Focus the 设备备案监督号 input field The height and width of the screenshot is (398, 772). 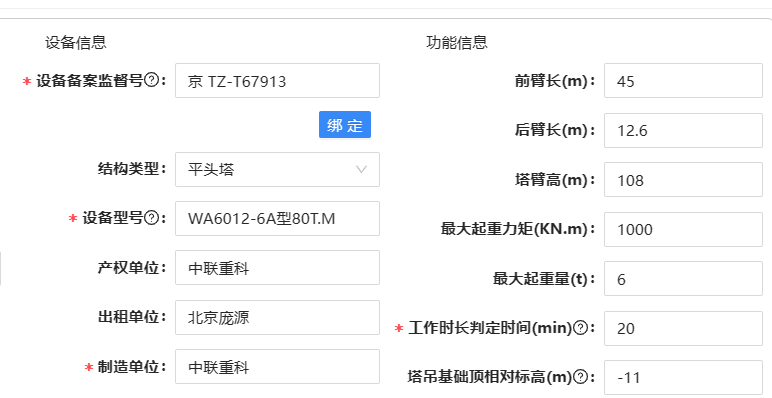277,80
